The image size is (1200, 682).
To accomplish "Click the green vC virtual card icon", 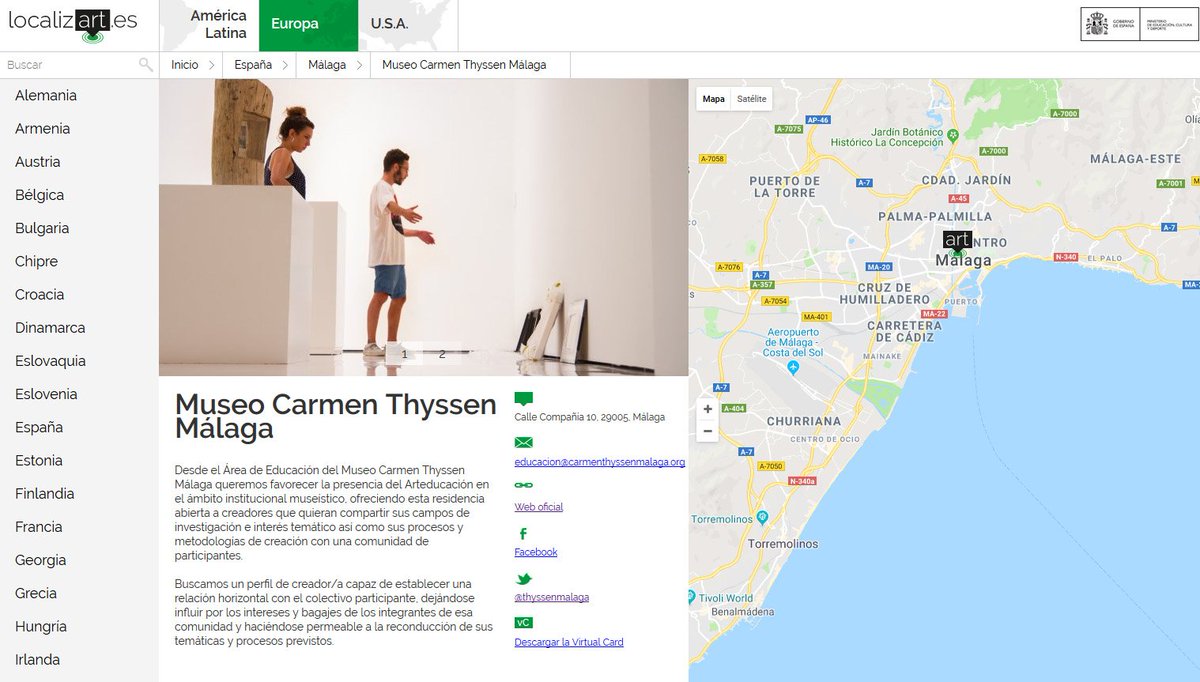I will click(523, 622).
